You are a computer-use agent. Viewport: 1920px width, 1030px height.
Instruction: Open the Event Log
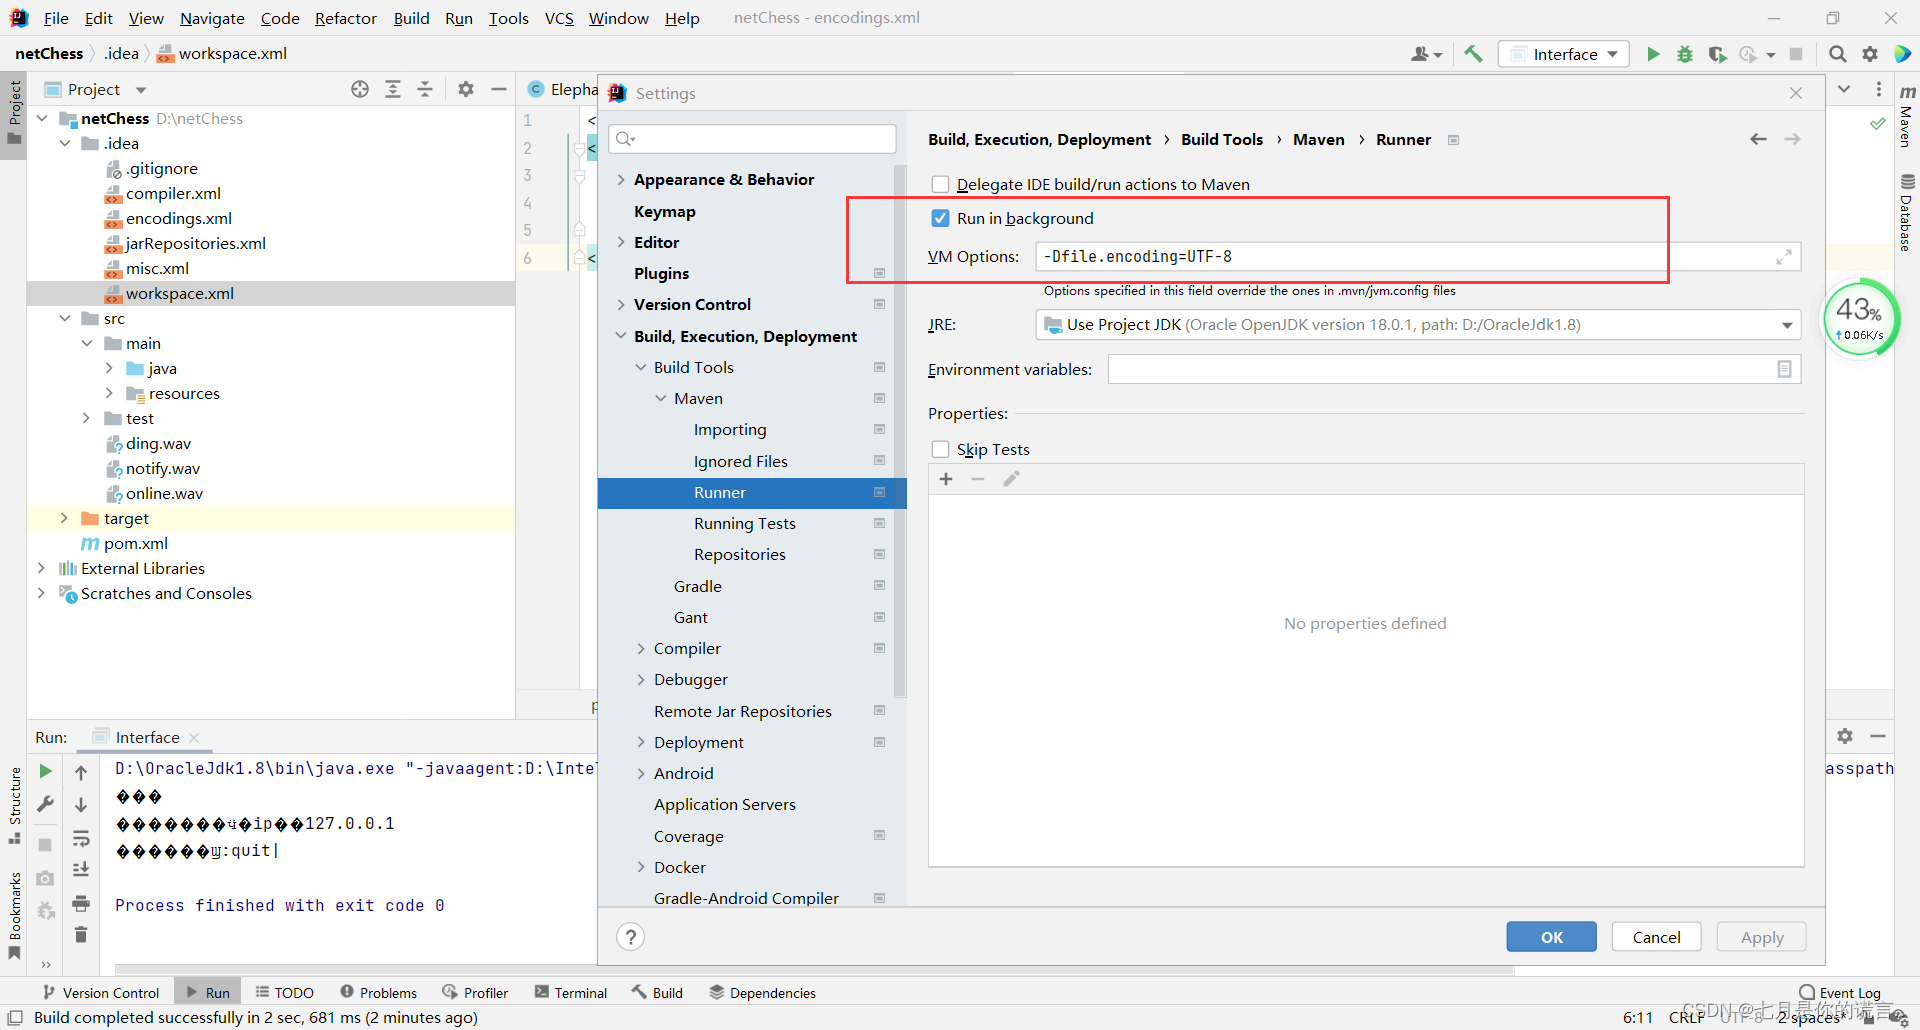(1840, 992)
